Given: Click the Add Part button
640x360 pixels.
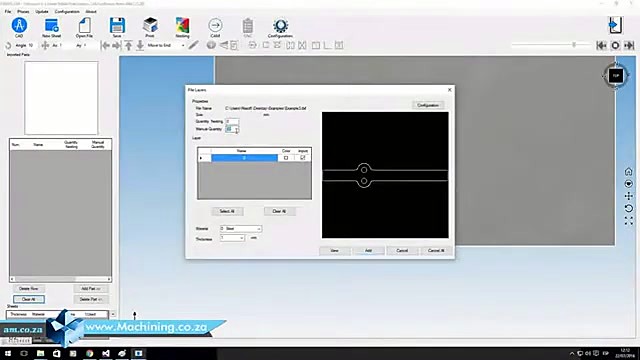Looking at the screenshot, I should [x=91, y=289].
